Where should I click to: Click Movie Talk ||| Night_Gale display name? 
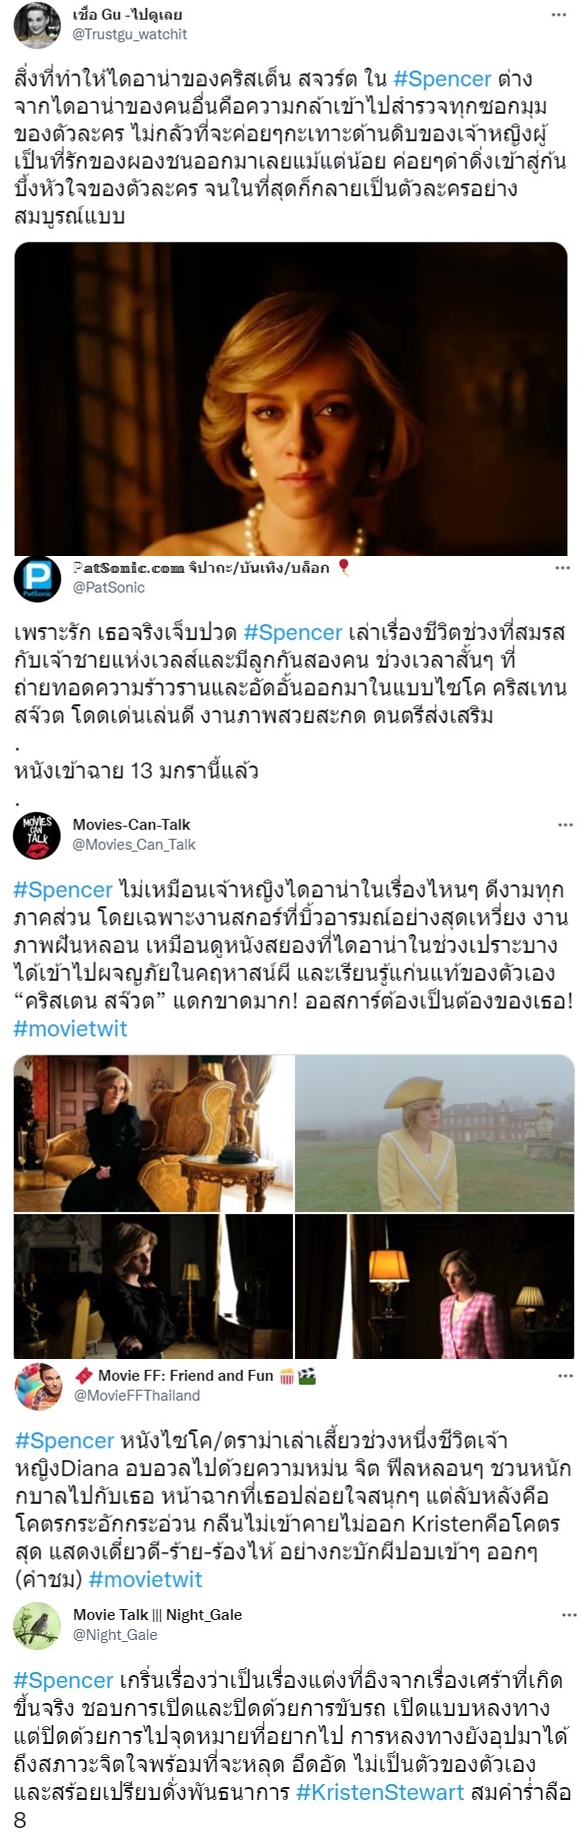158,1615
